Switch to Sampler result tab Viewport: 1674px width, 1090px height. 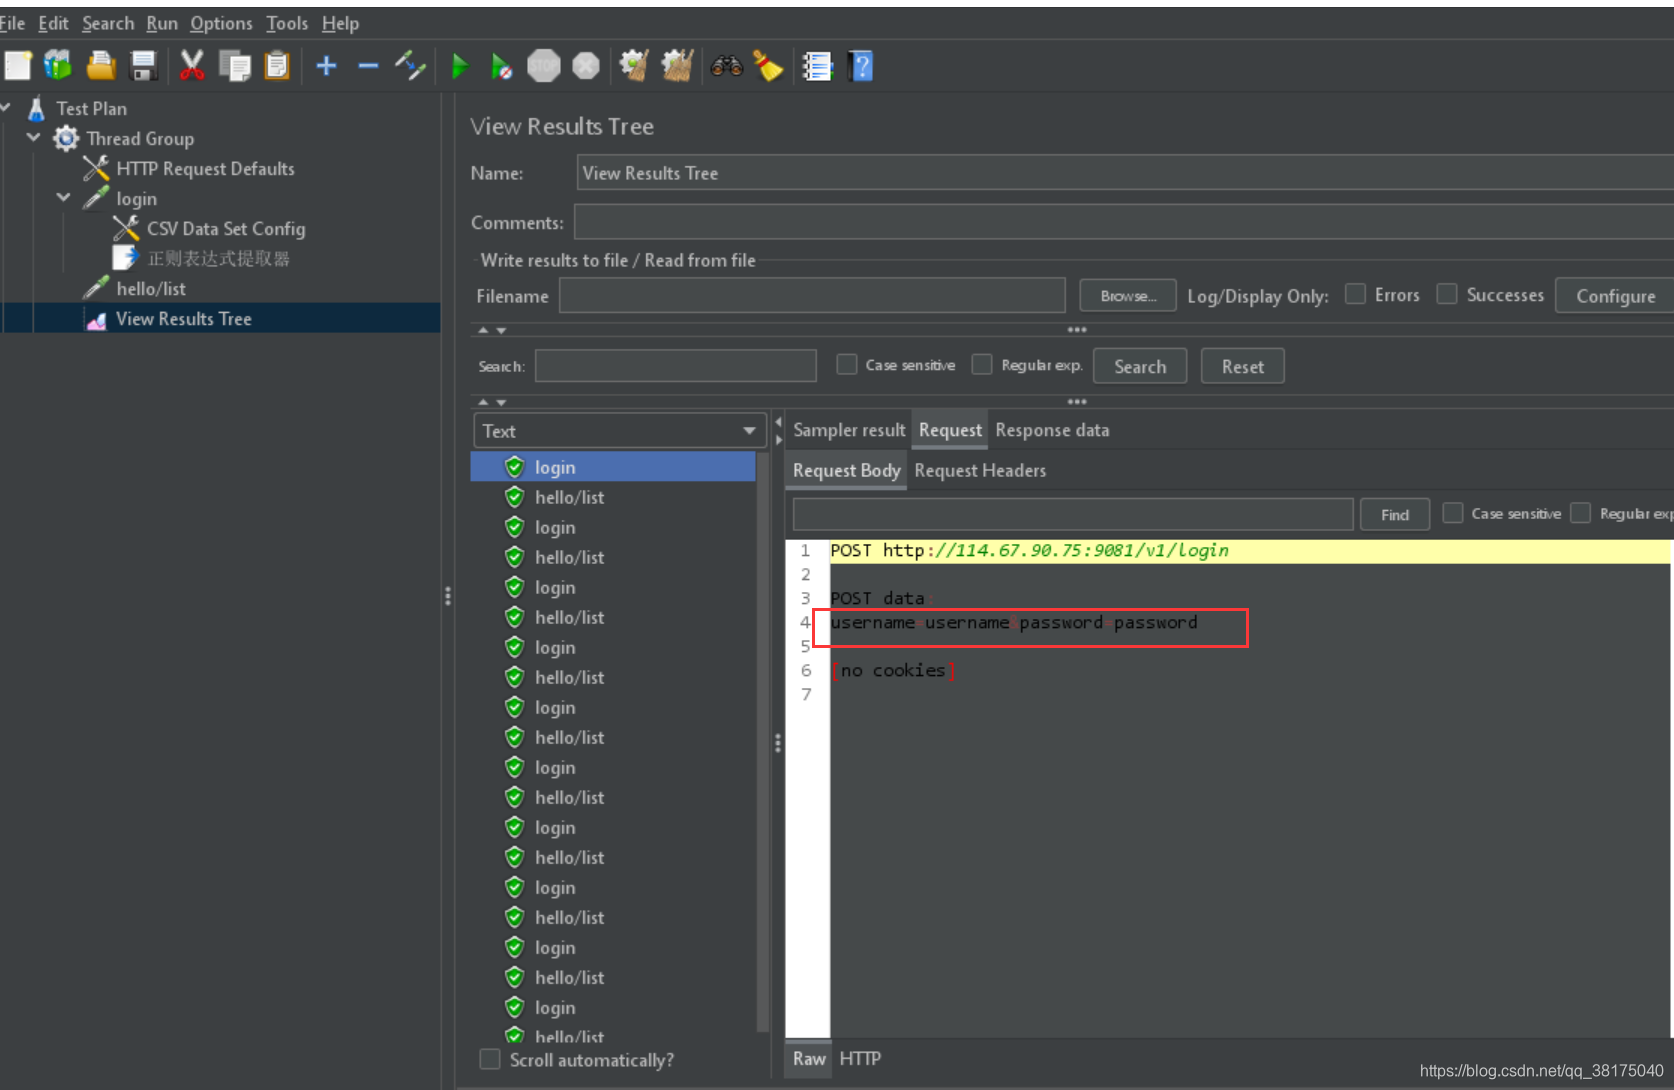coord(849,430)
